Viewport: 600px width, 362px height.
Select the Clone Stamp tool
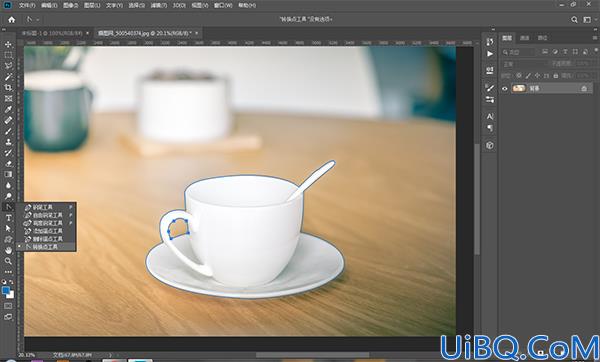coord(8,142)
